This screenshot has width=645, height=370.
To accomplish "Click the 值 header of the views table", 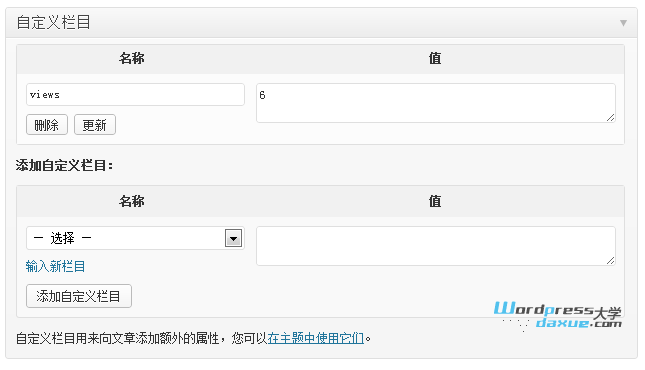I will pos(435,58).
